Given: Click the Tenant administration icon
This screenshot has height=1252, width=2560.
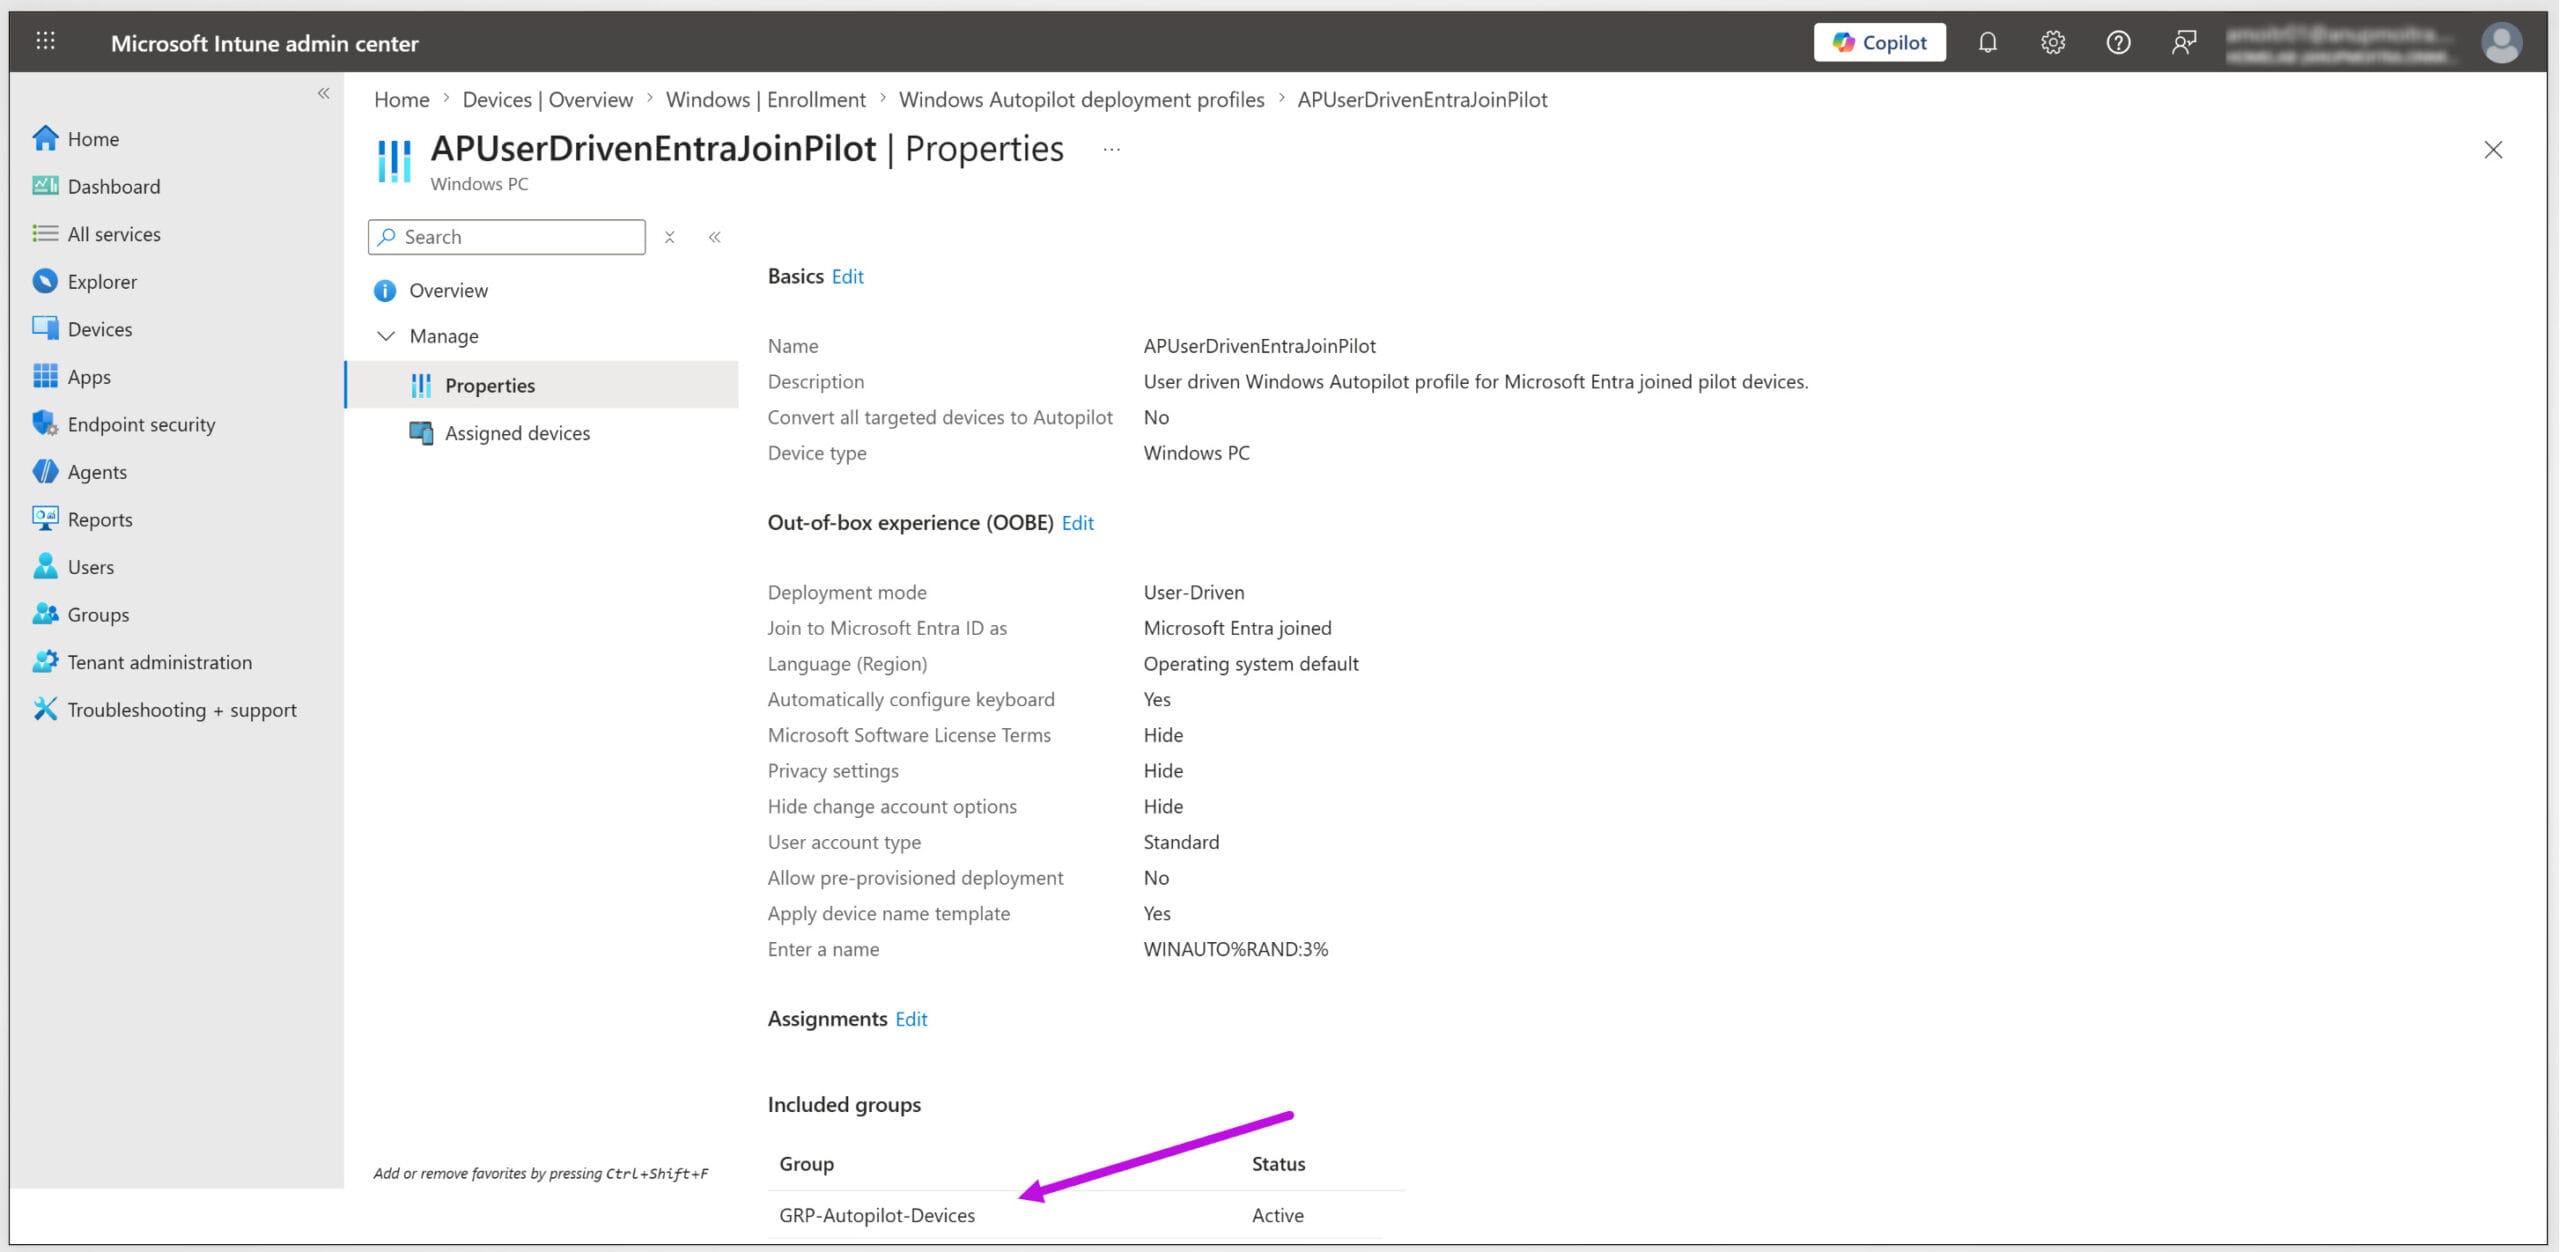Looking at the screenshot, I should (45, 661).
